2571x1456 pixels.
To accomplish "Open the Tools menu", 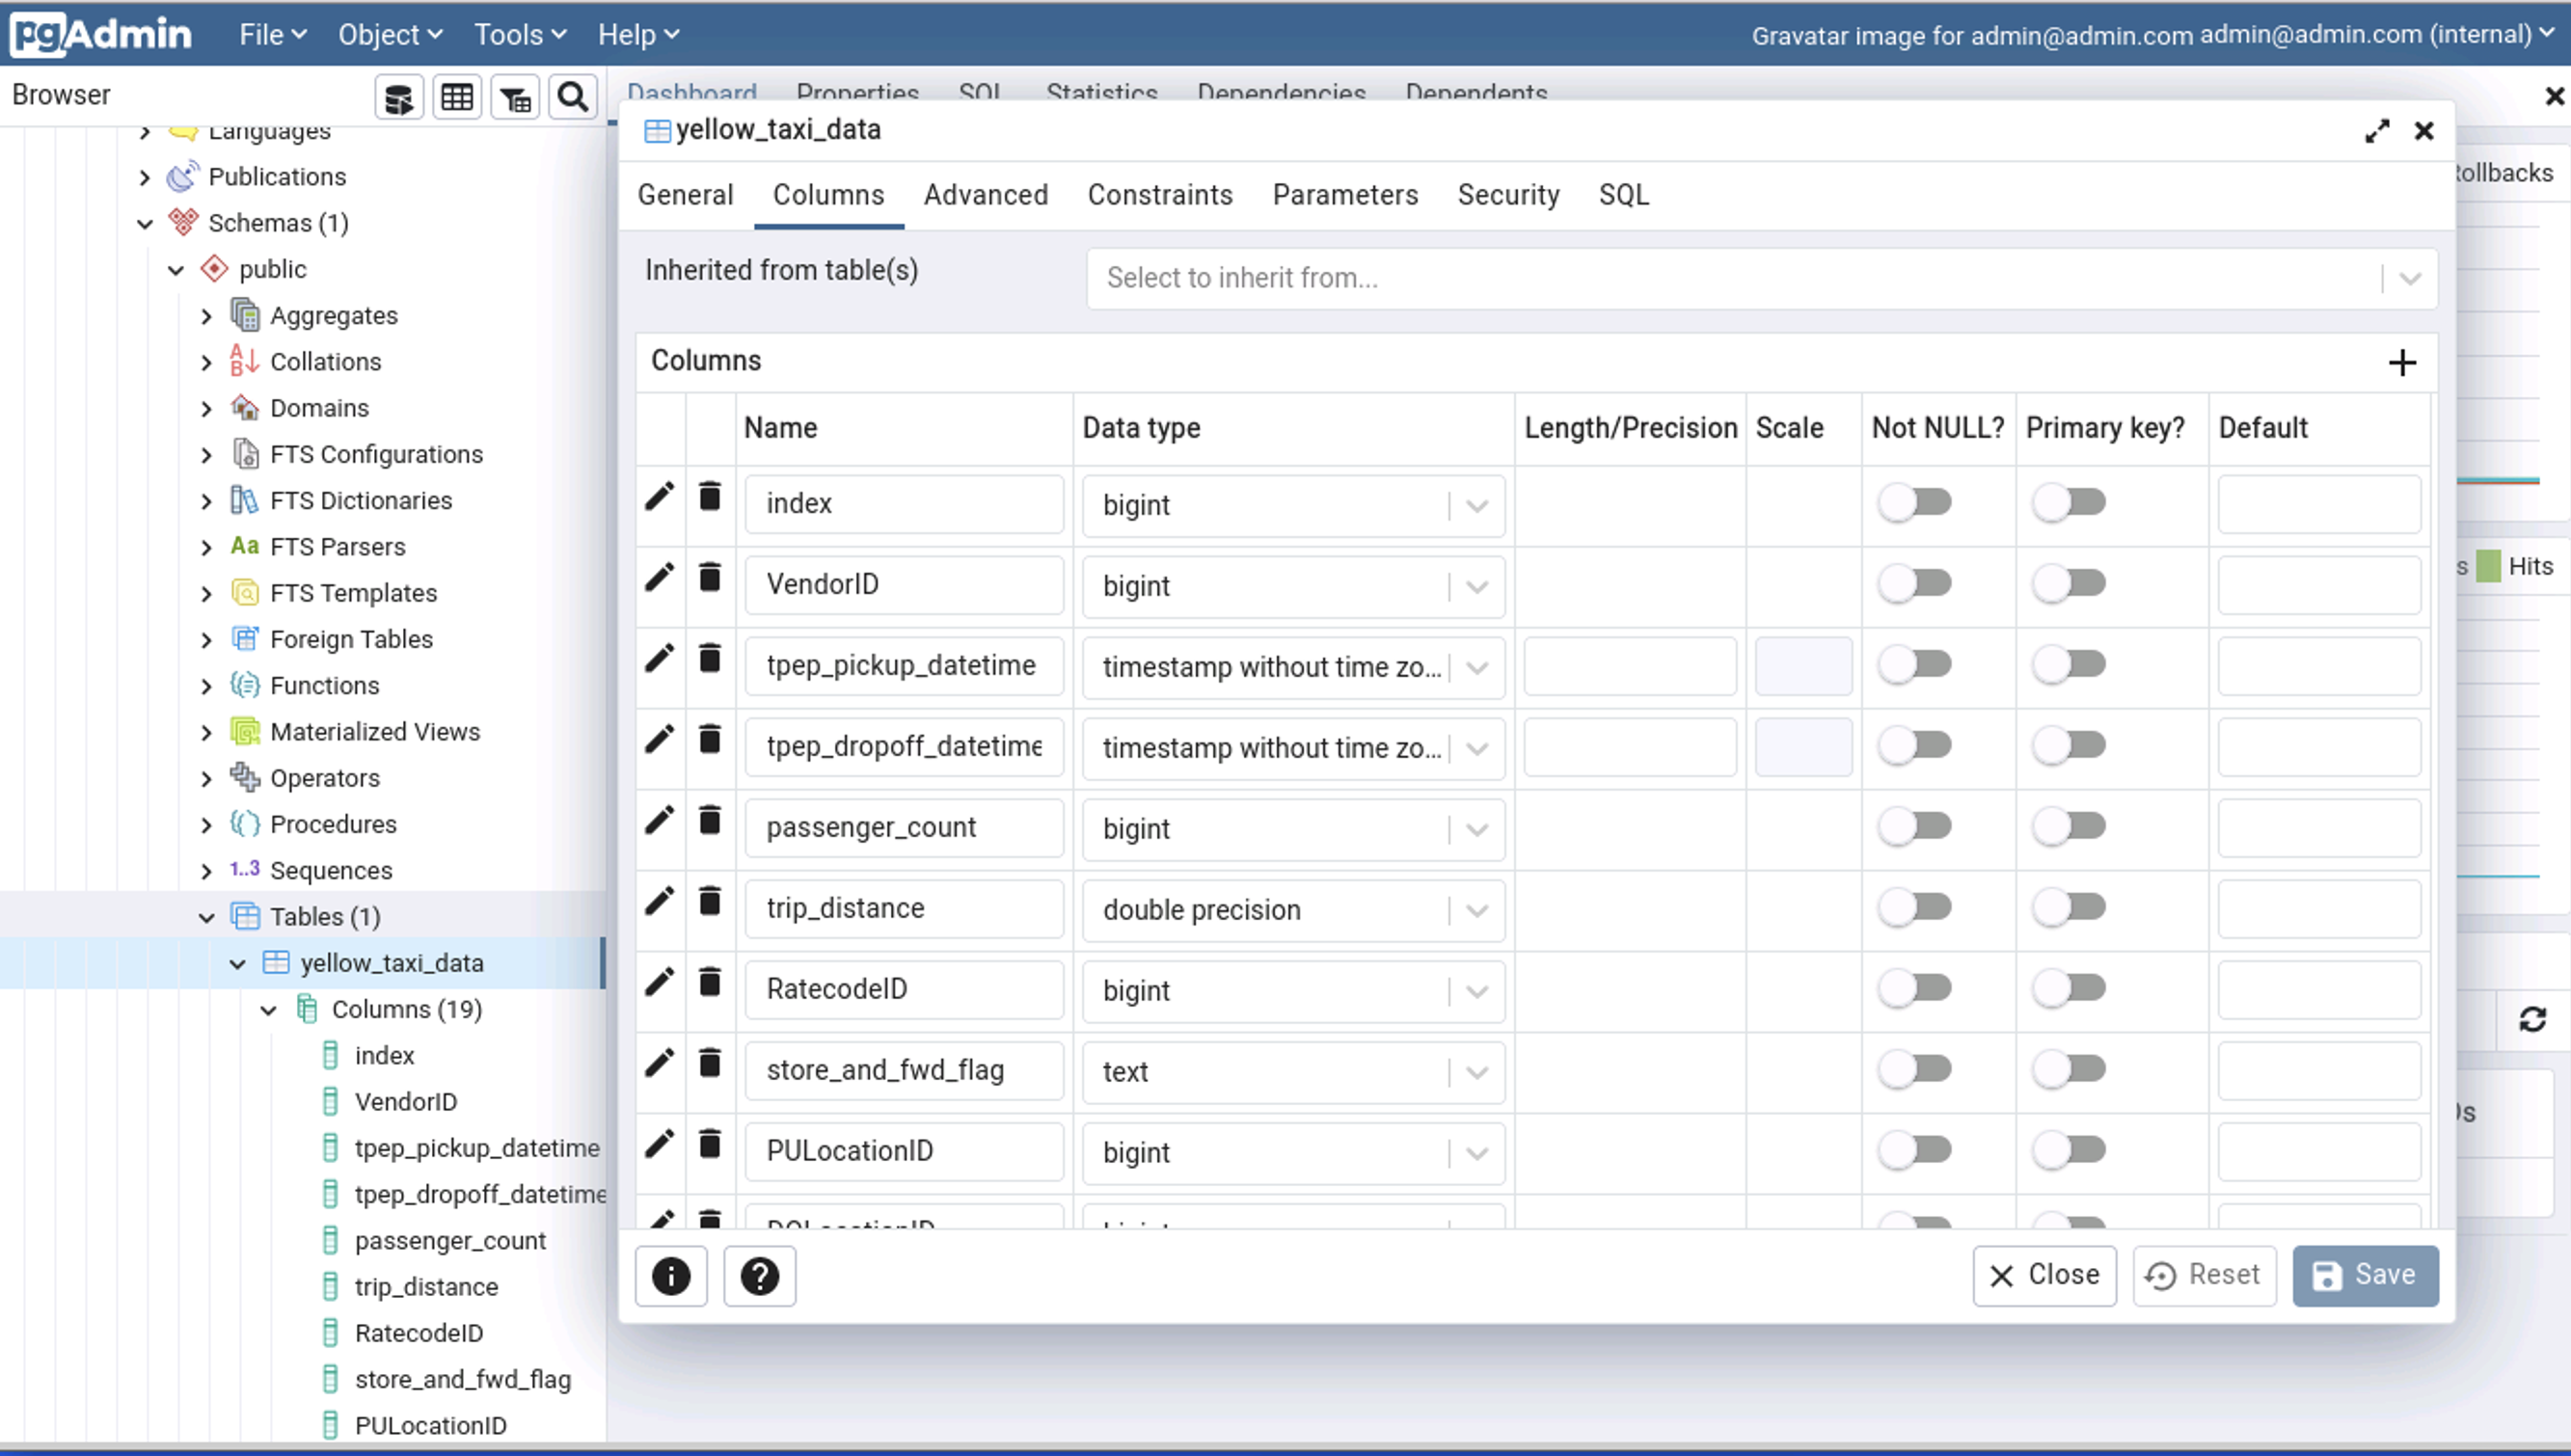I will [x=520, y=35].
